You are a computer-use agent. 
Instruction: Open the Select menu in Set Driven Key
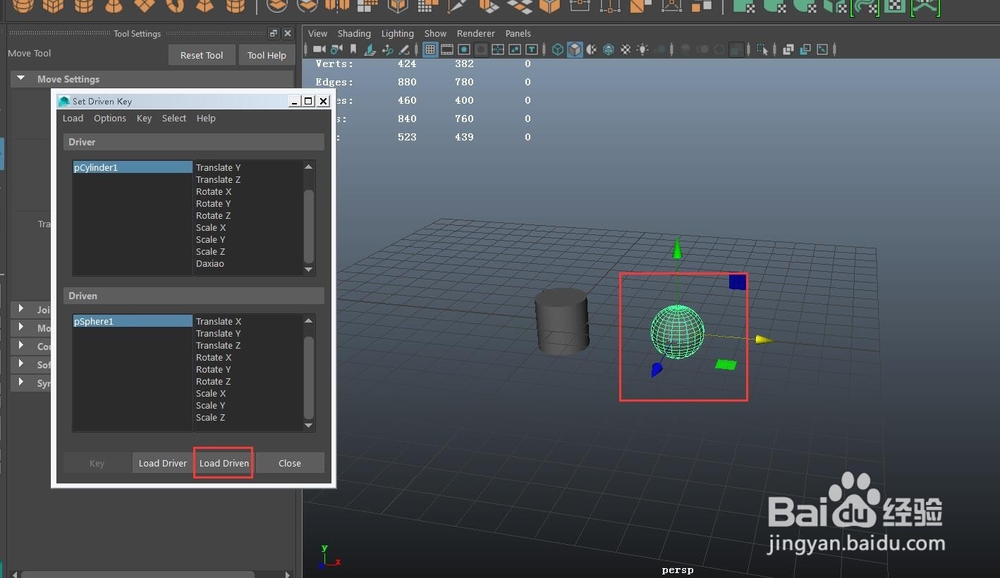pyautogui.click(x=174, y=118)
